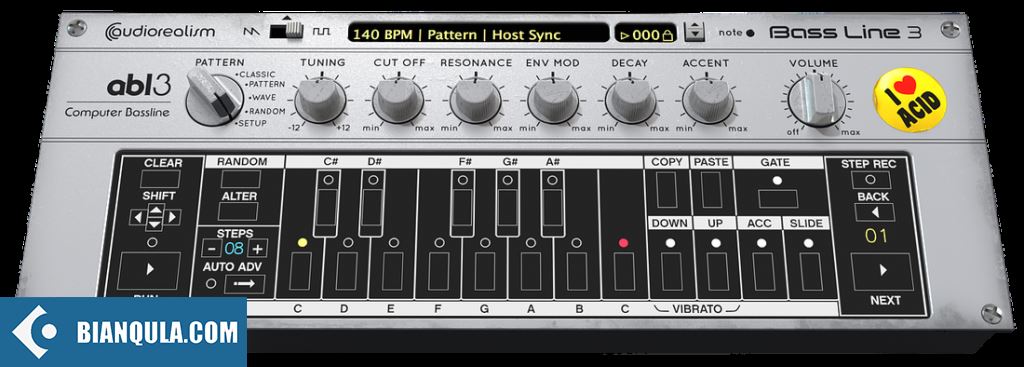Click the shift up arrow
This screenshot has width=1024, height=367.
click(x=154, y=210)
